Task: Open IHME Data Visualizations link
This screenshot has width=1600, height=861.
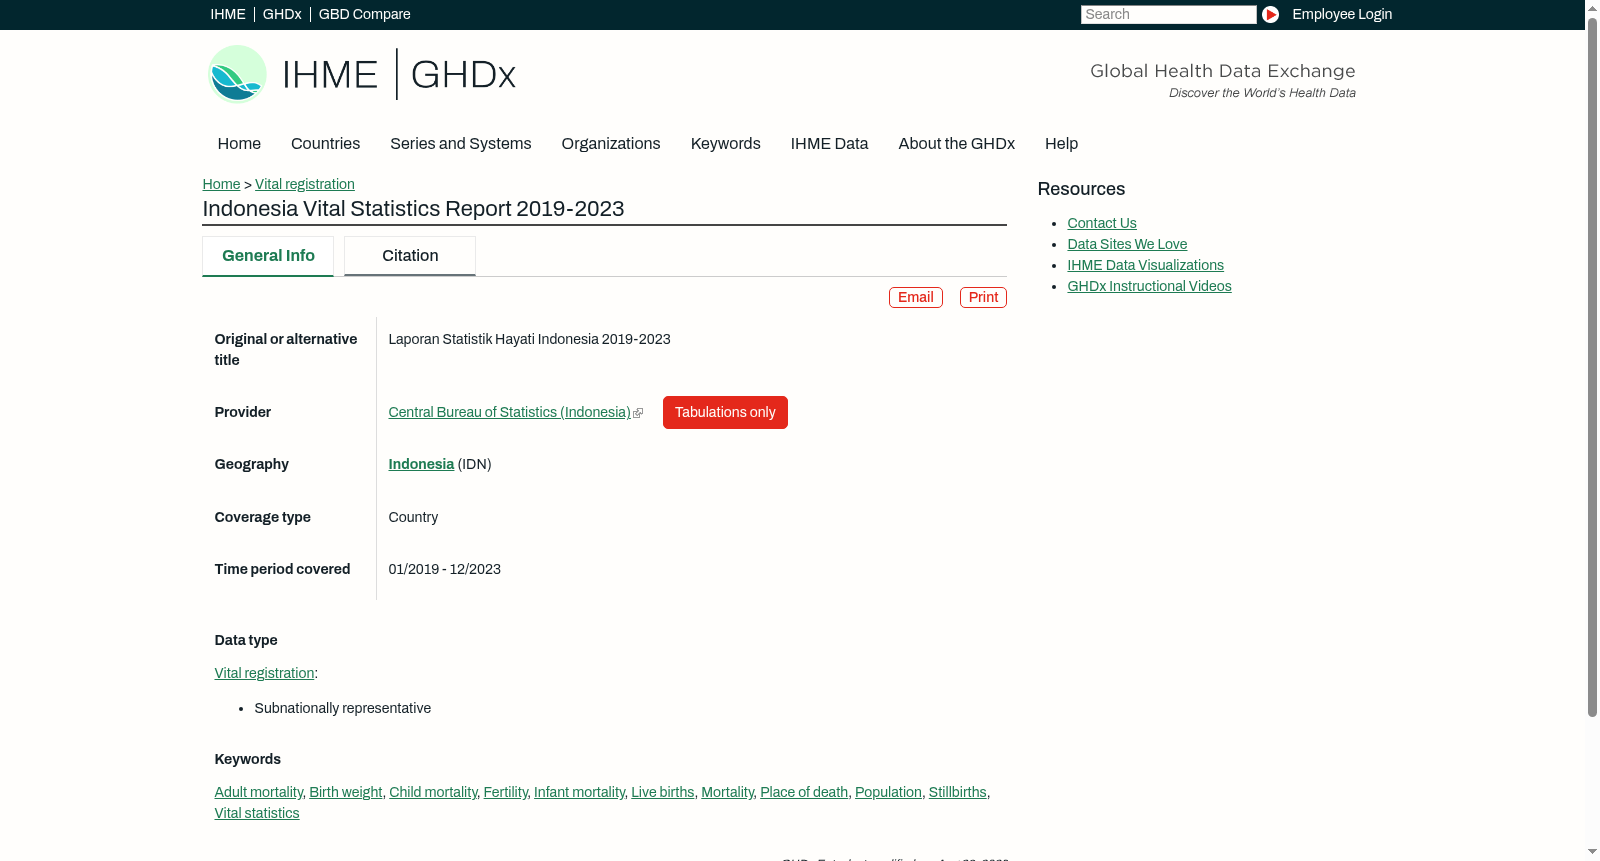Action: tap(1145, 265)
